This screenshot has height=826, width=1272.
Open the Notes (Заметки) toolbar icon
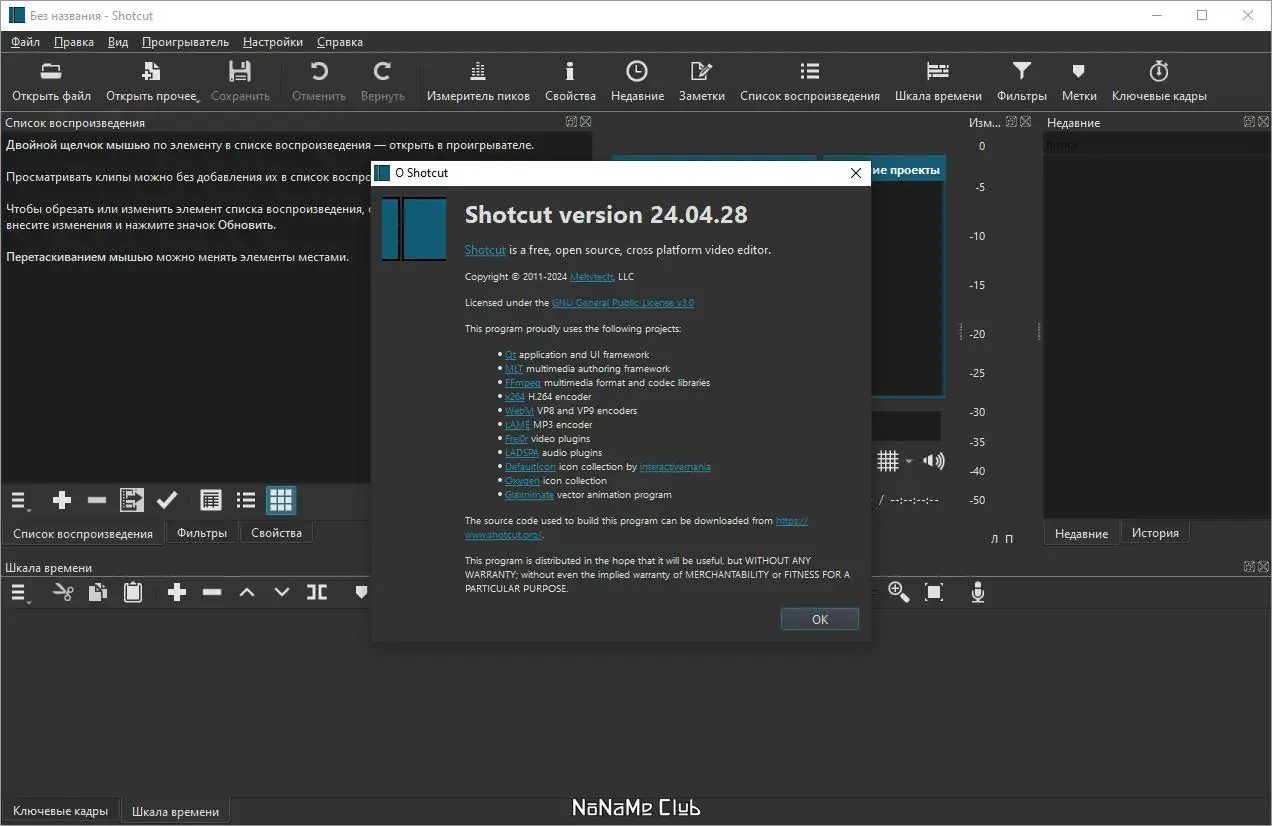tap(701, 71)
